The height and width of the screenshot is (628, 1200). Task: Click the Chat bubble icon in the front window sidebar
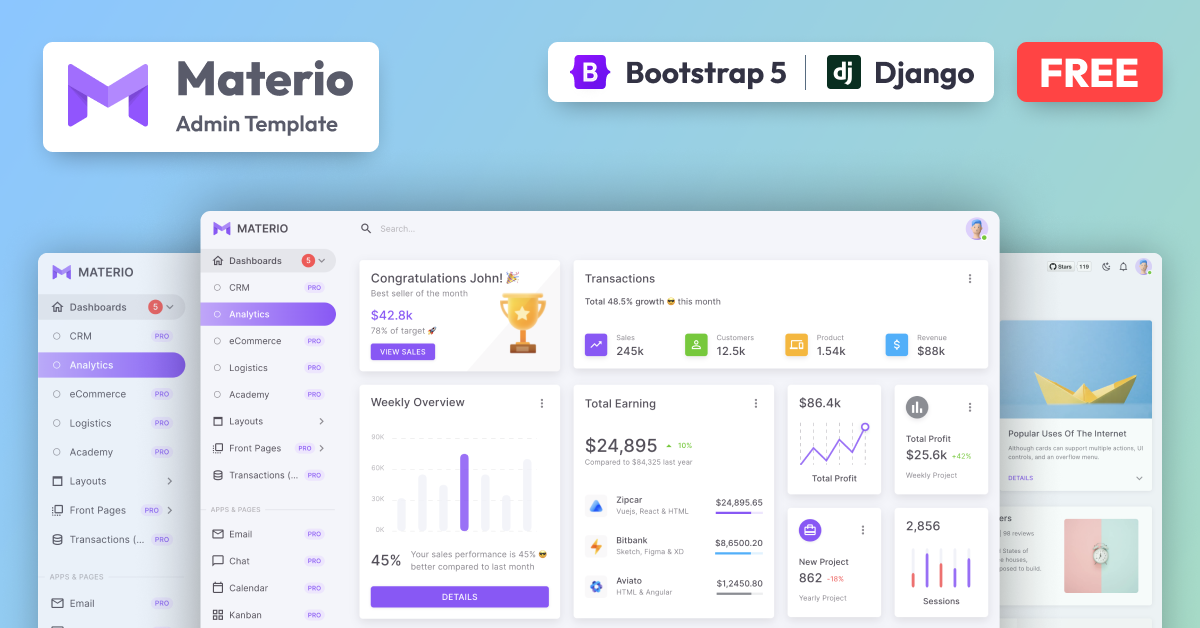(x=218, y=561)
